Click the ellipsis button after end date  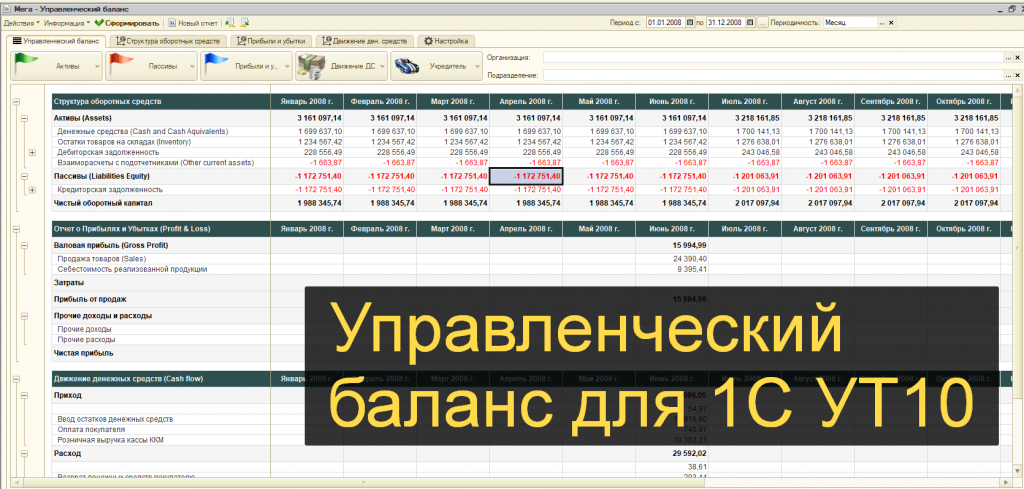click(762, 22)
